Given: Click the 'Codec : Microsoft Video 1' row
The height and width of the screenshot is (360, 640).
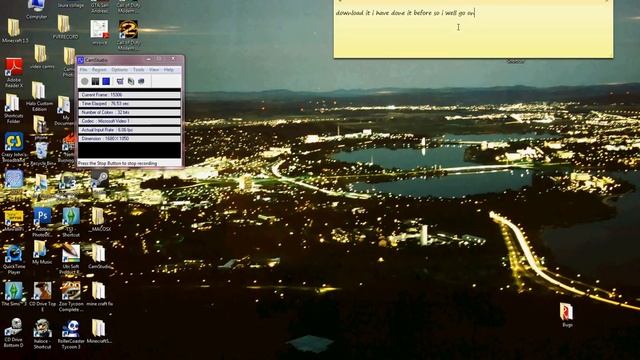Looking at the screenshot, I should point(129,121).
